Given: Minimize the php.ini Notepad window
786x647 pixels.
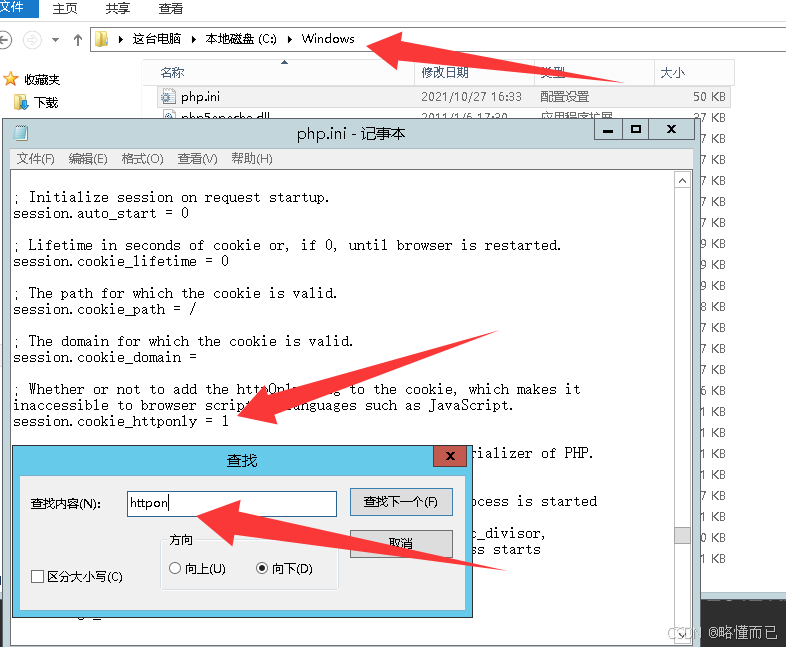Looking at the screenshot, I should 608,129.
